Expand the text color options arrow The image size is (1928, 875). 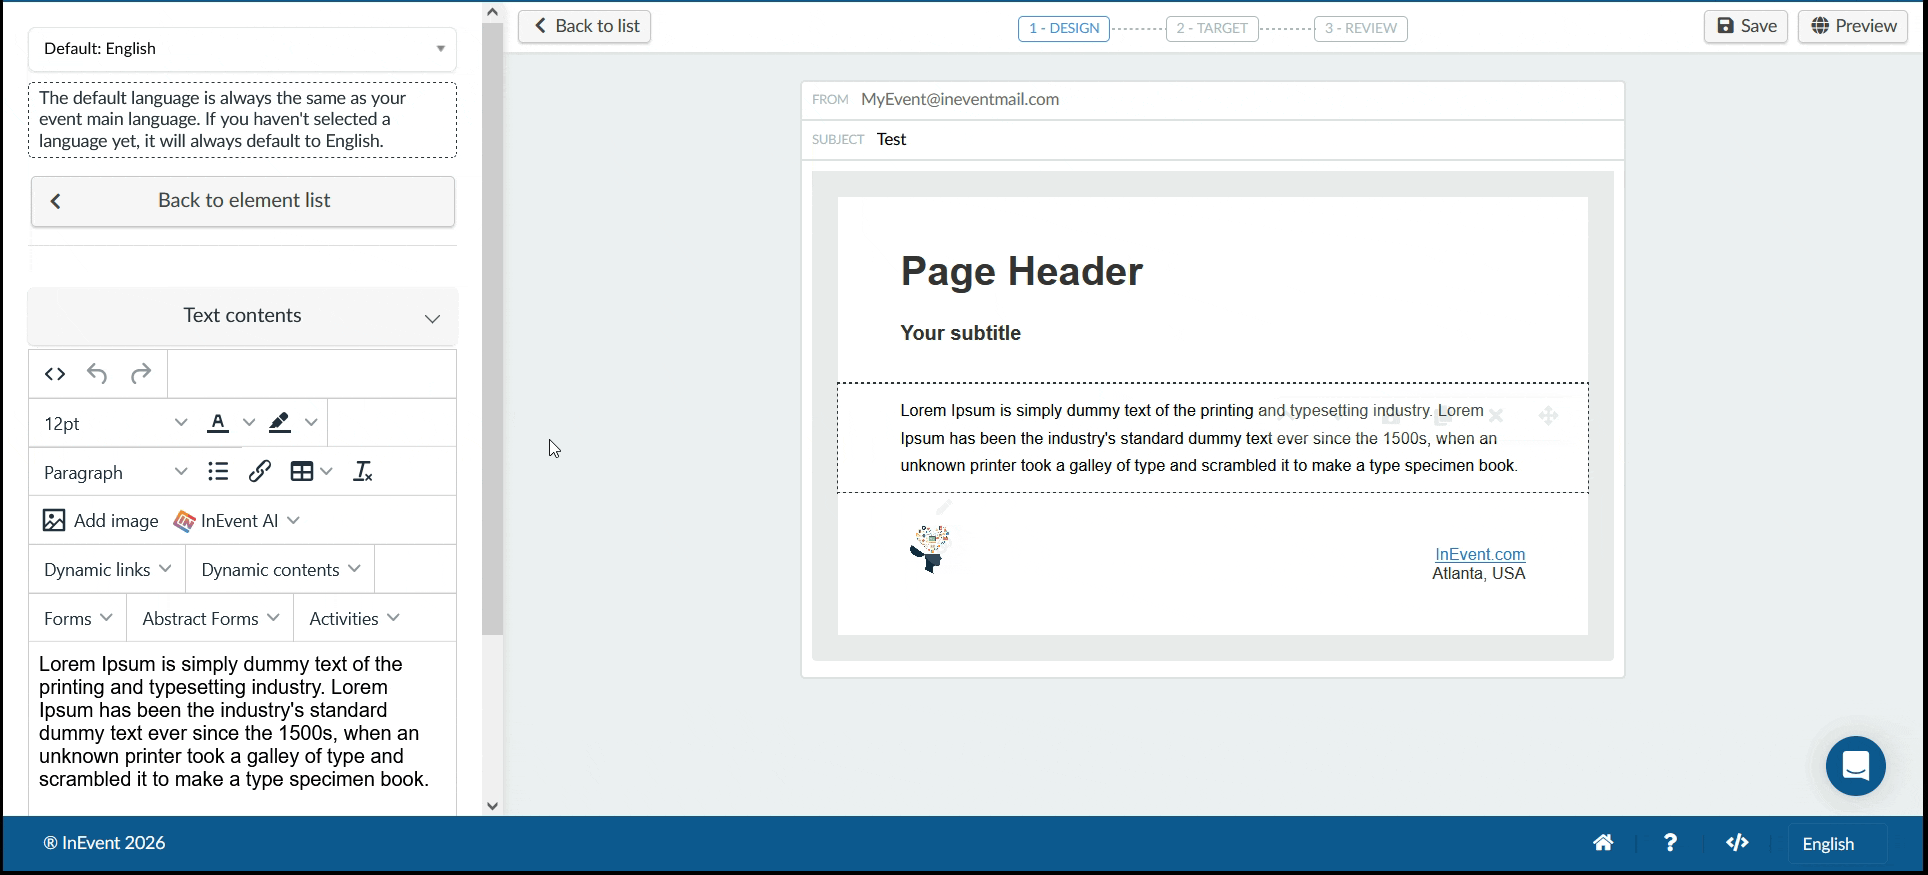(249, 423)
